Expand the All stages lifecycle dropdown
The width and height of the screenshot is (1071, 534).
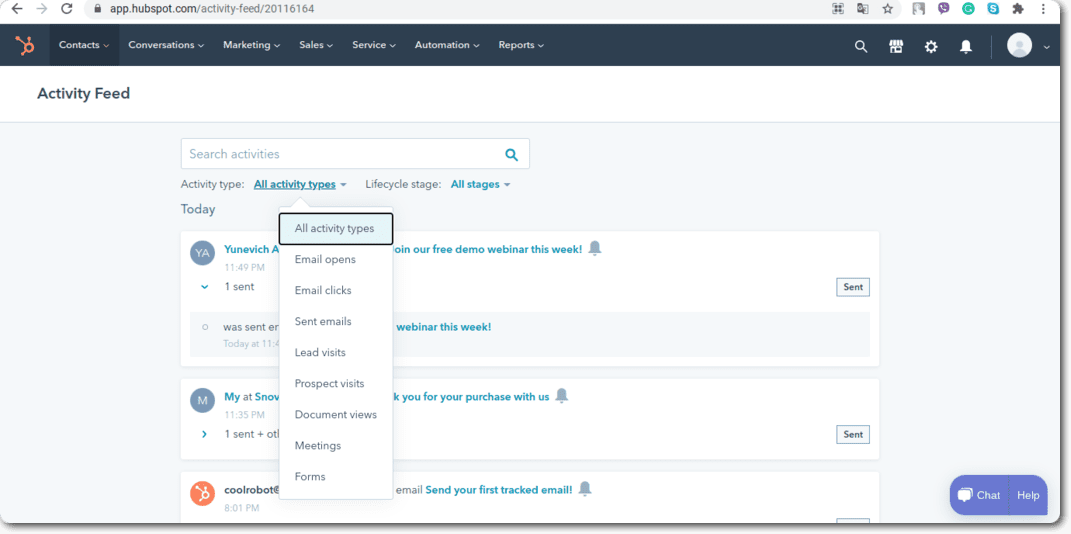click(480, 184)
